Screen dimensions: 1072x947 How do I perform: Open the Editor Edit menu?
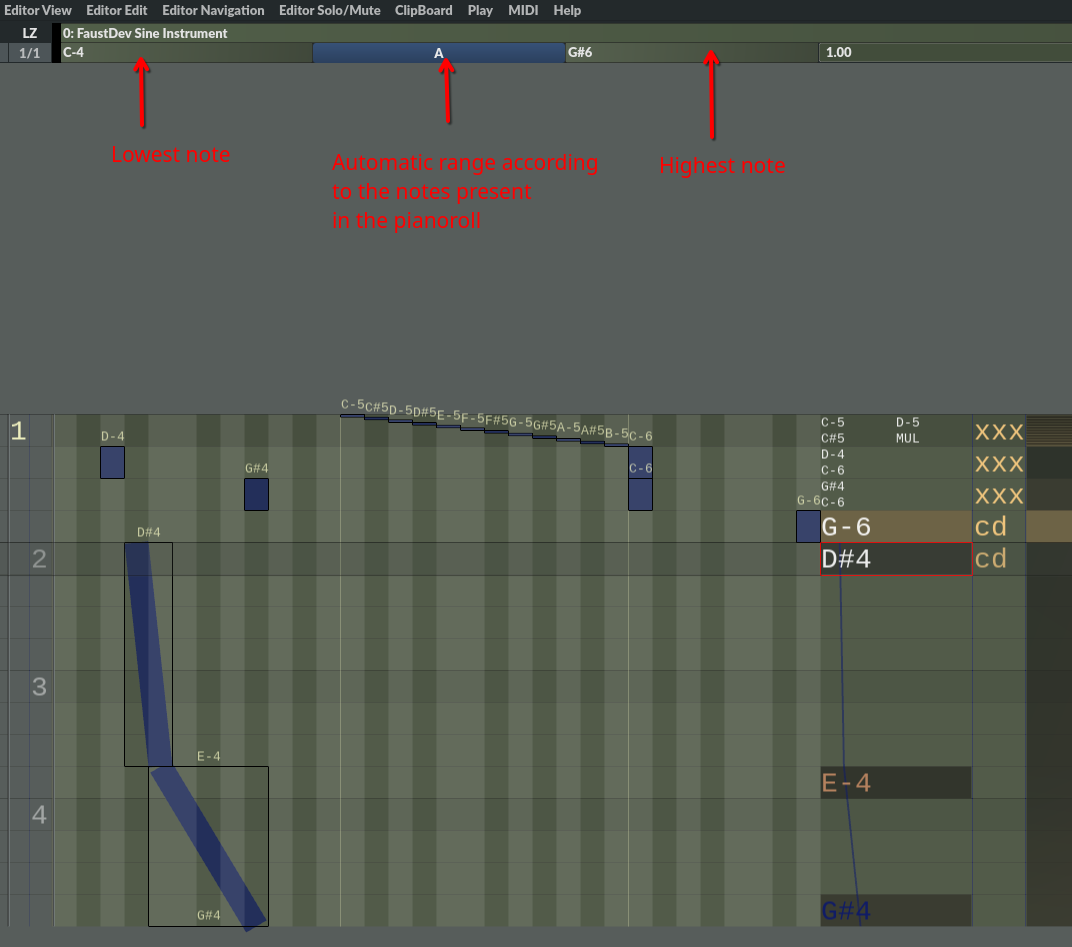coord(116,10)
